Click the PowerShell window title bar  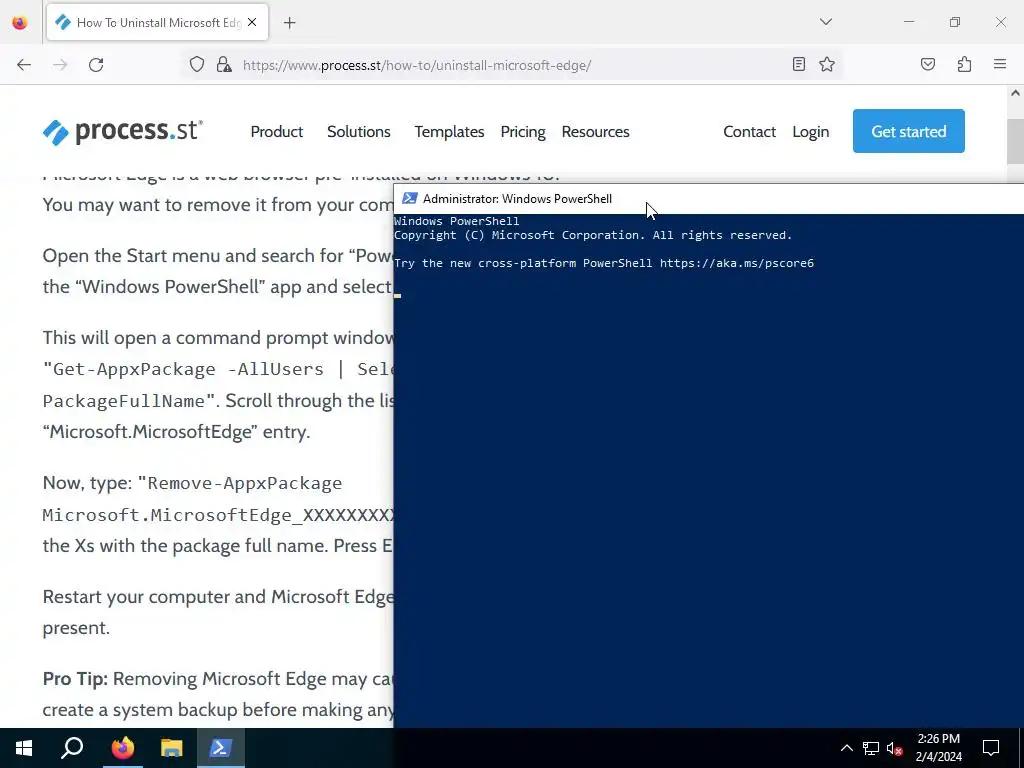pos(709,199)
